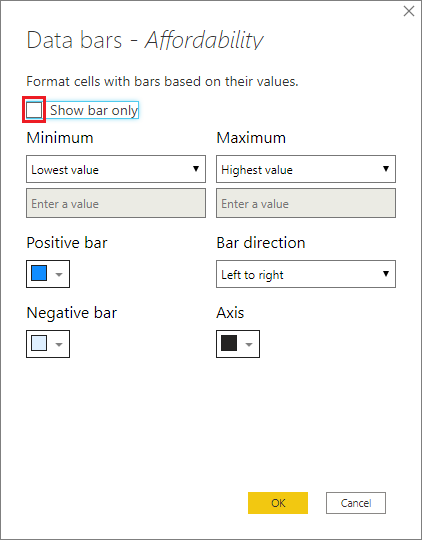Click the Minimum dropdown arrow
Image resolution: width=422 pixels, height=540 pixels.
pyautogui.click(x=196, y=169)
